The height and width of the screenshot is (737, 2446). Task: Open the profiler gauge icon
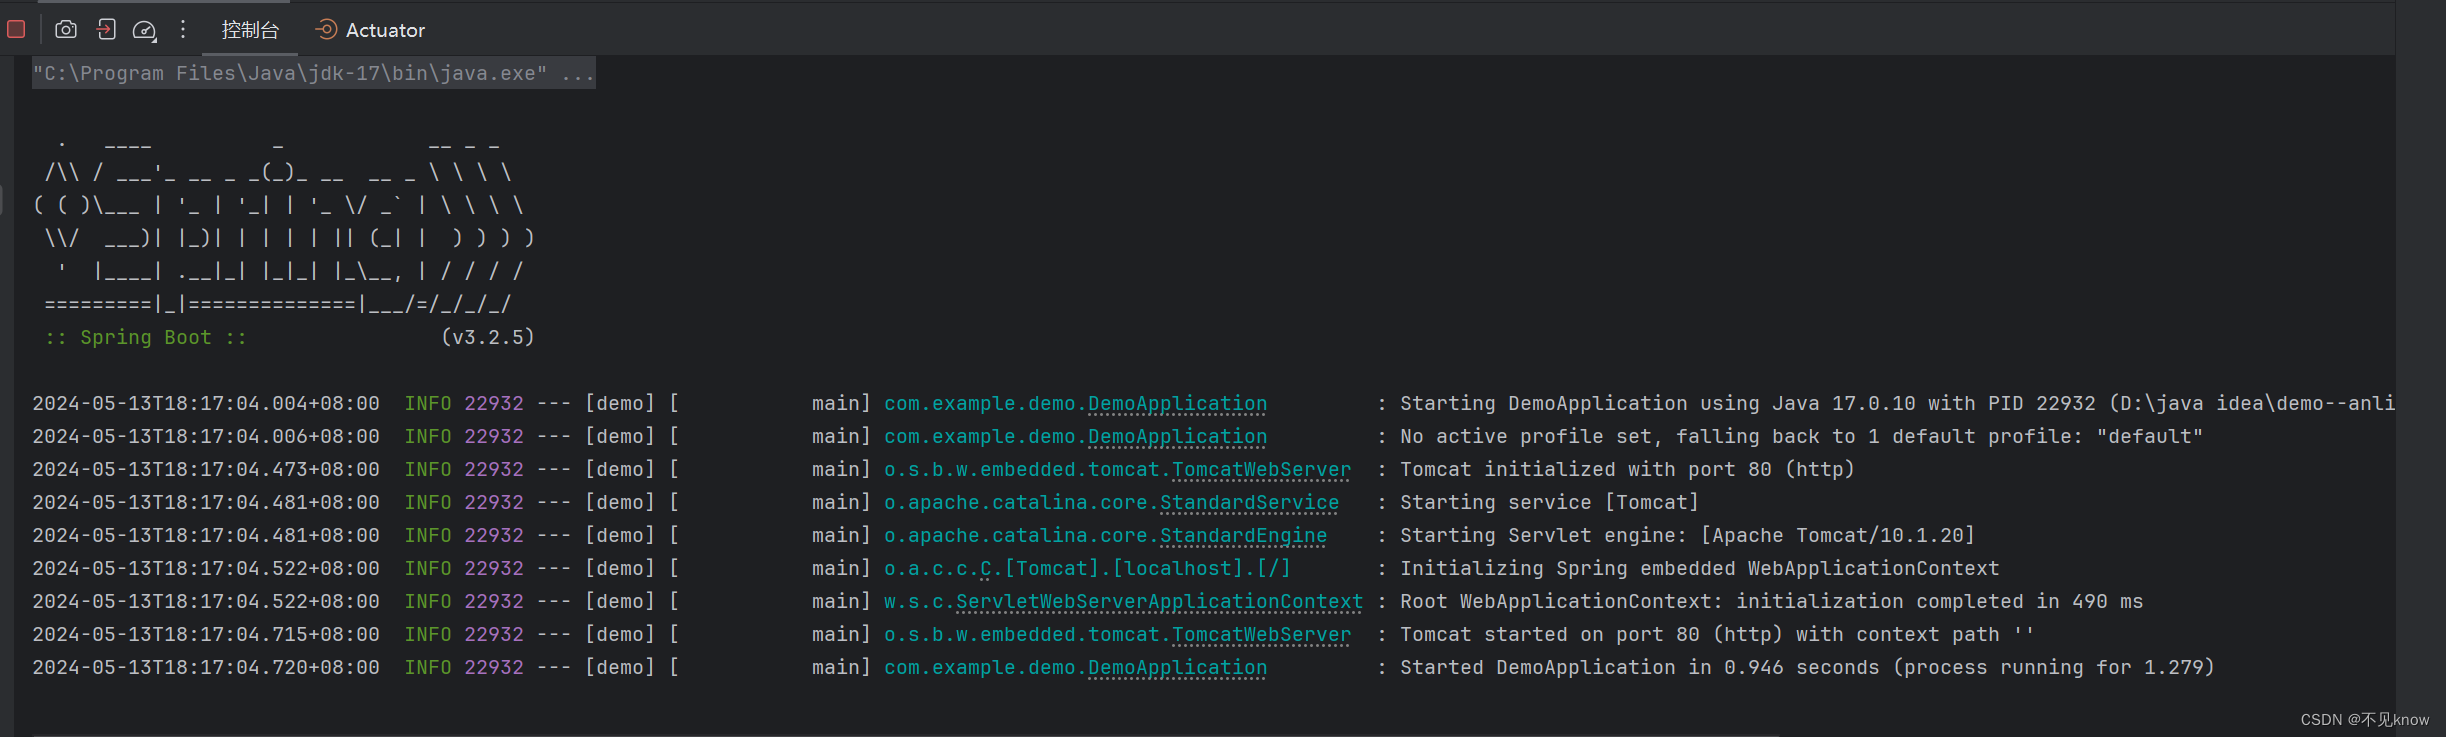click(x=145, y=31)
